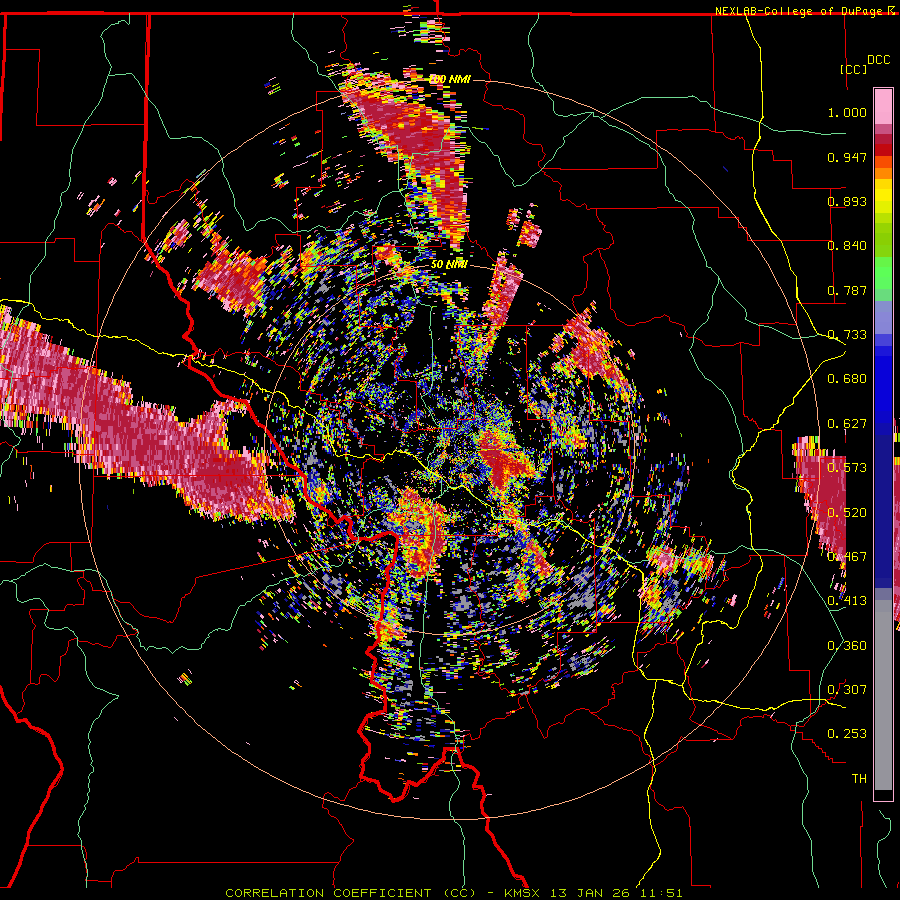Viewport: 900px width, 900px height.
Task: Select the 0.947 scale value
Action: tap(847, 157)
